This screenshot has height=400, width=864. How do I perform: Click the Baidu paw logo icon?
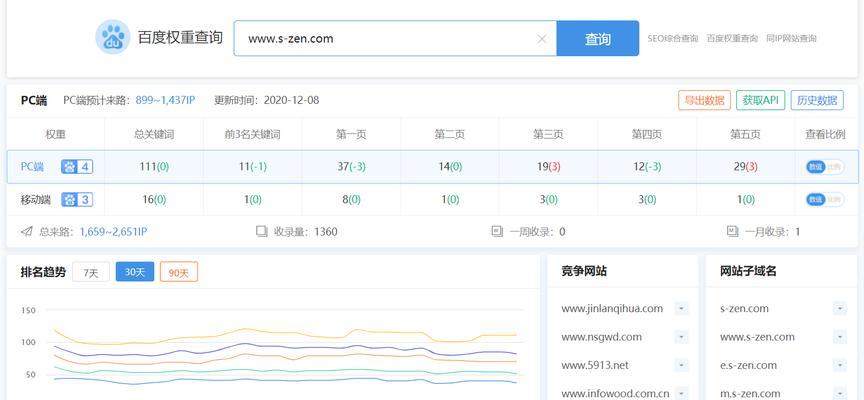[x=113, y=37]
